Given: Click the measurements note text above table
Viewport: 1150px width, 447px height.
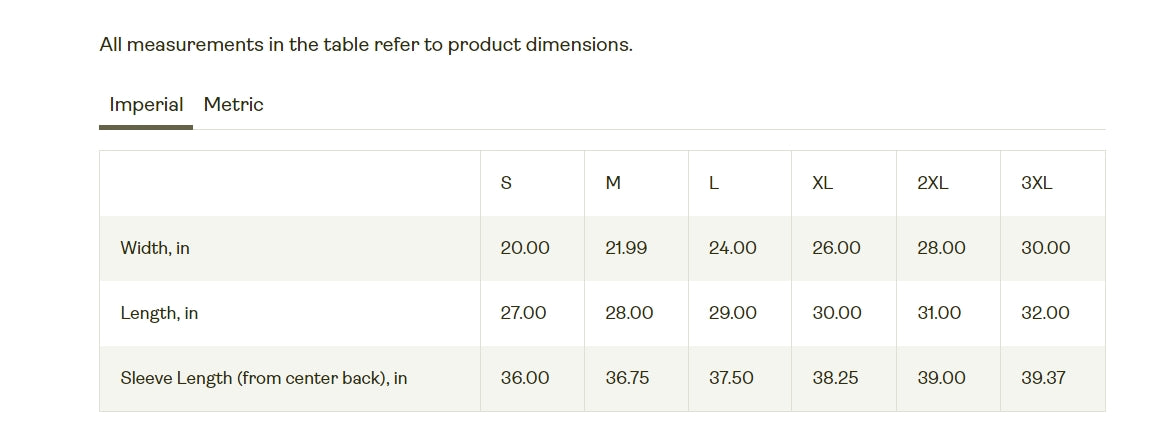Looking at the screenshot, I should (x=366, y=45).
